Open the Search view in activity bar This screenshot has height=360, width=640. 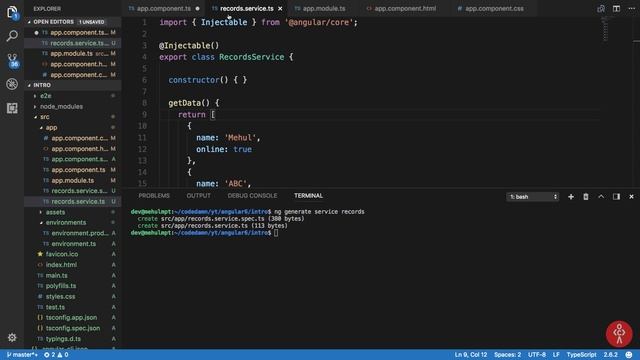click(x=12, y=36)
